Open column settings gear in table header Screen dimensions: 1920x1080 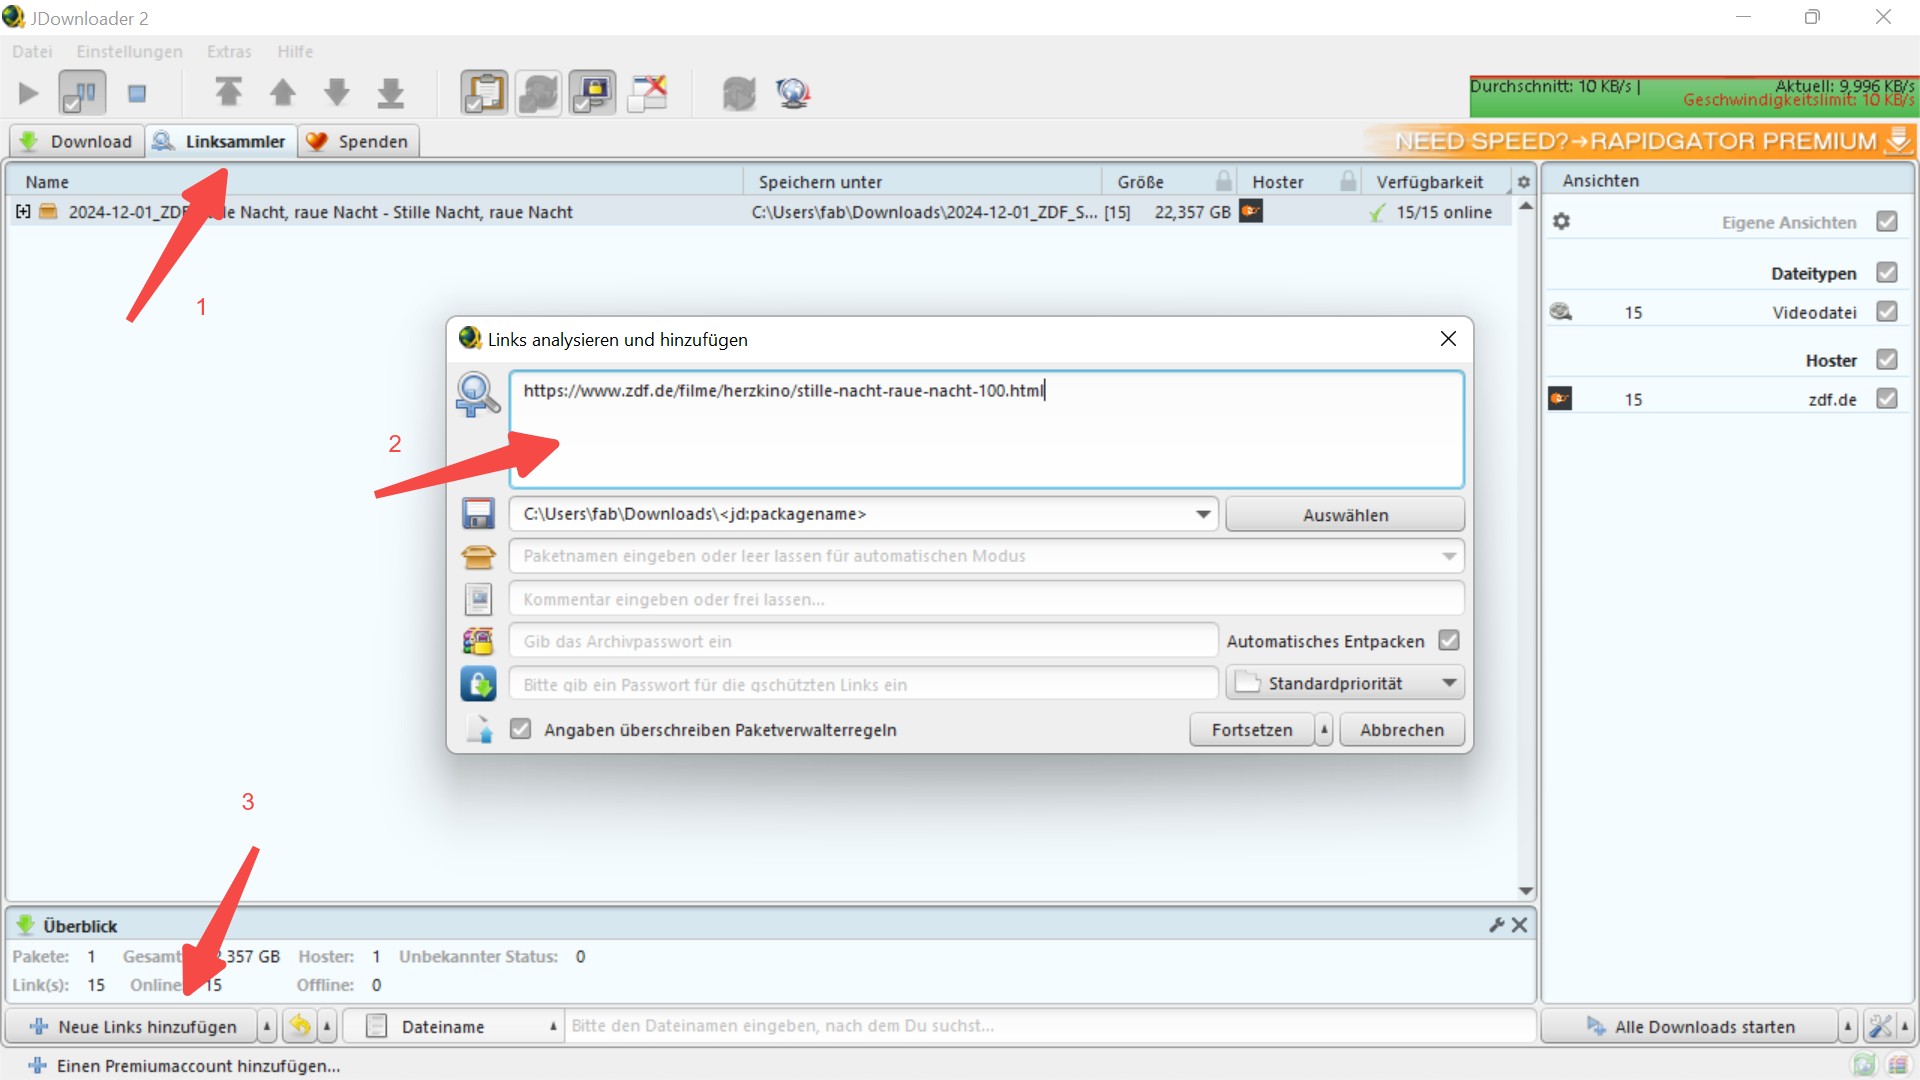pos(1523,182)
